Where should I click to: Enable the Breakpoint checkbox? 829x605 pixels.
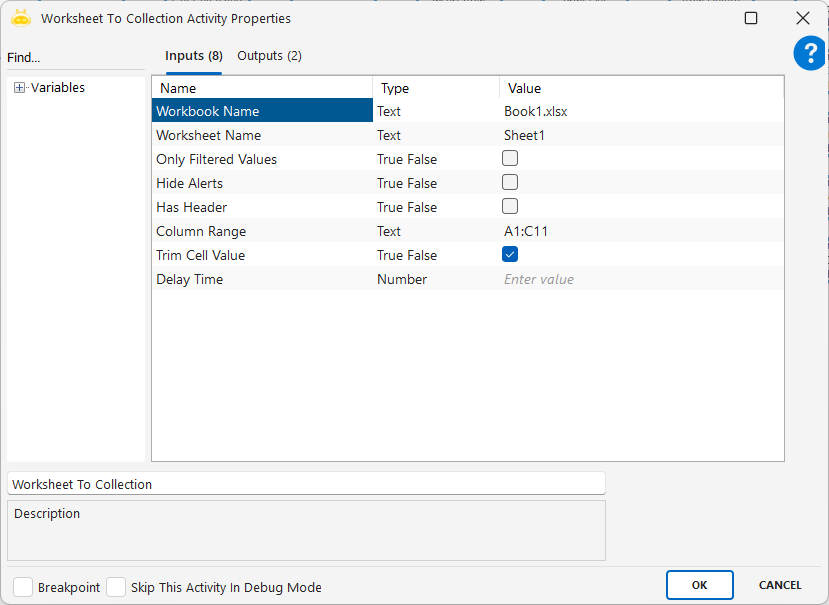(x=23, y=587)
